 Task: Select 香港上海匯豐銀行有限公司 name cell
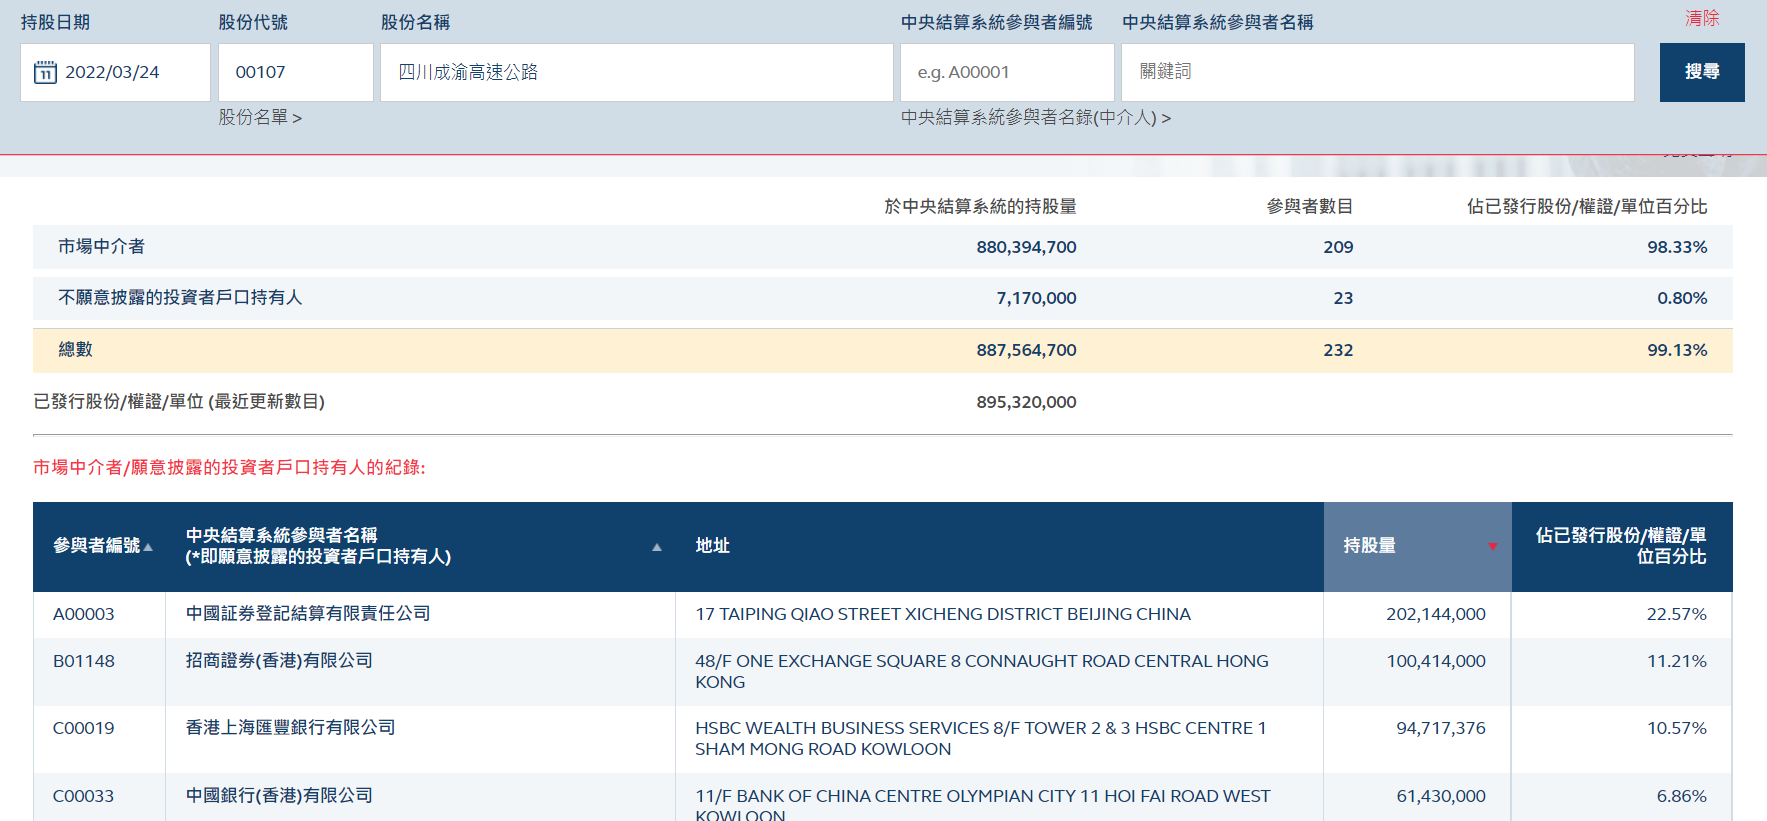[x=291, y=728]
